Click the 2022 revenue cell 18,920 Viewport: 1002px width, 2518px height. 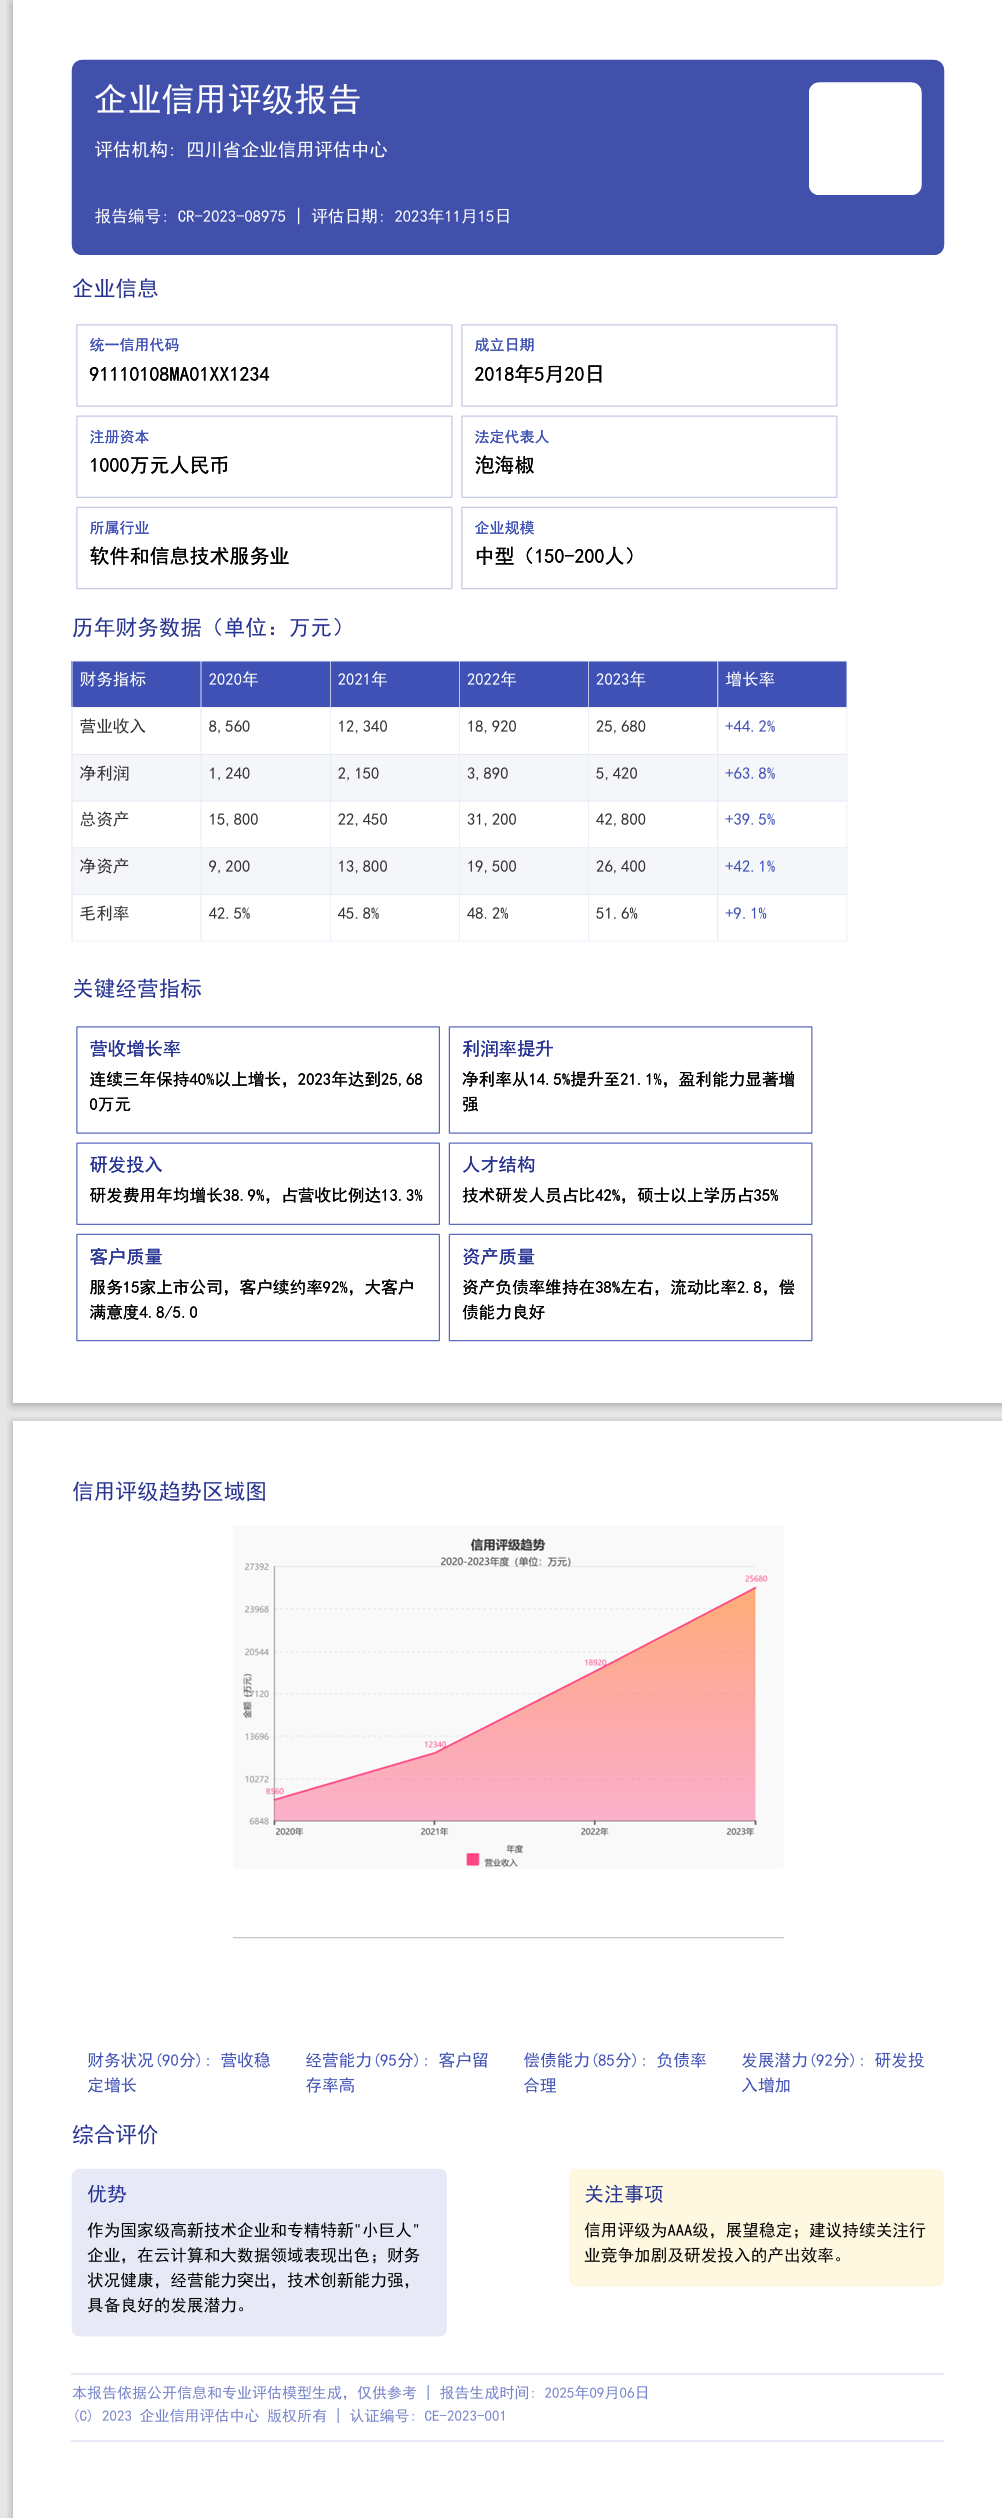pyautogui.click(x=492, y=727)
